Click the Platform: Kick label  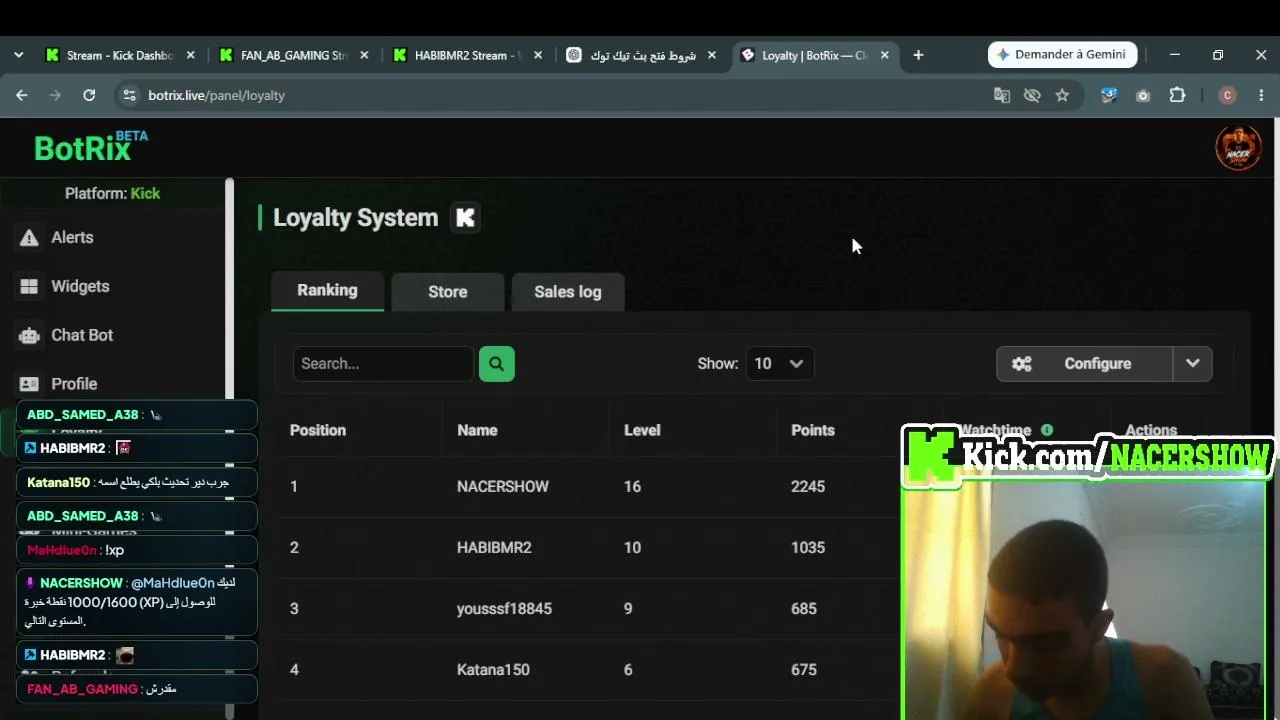tap(112, 193)
